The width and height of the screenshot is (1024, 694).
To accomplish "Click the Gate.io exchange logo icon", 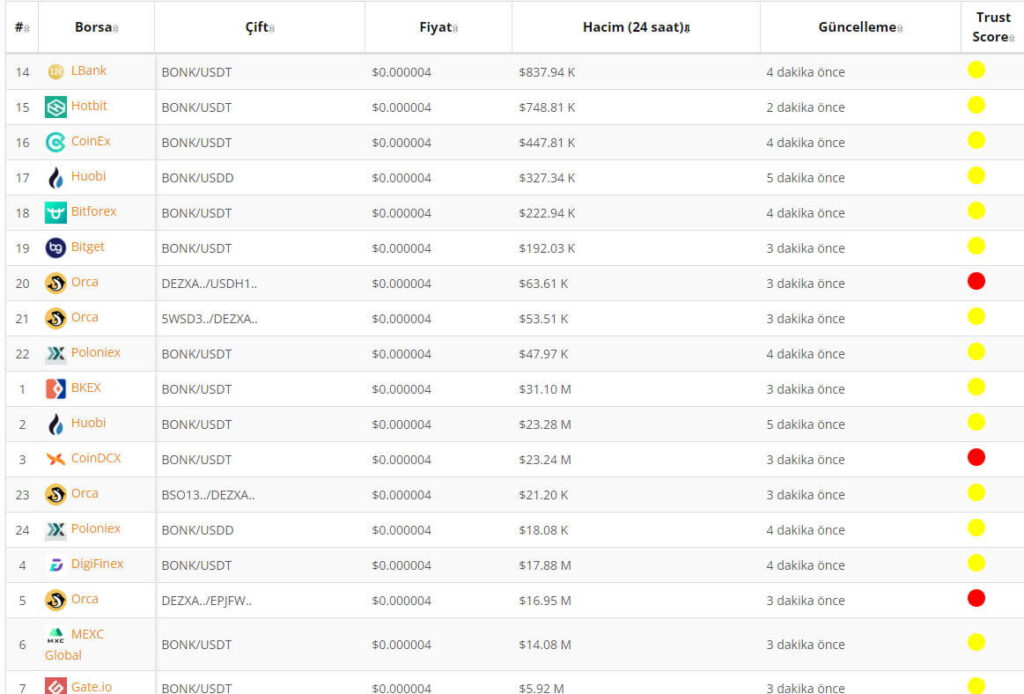I will pos(56,686).
